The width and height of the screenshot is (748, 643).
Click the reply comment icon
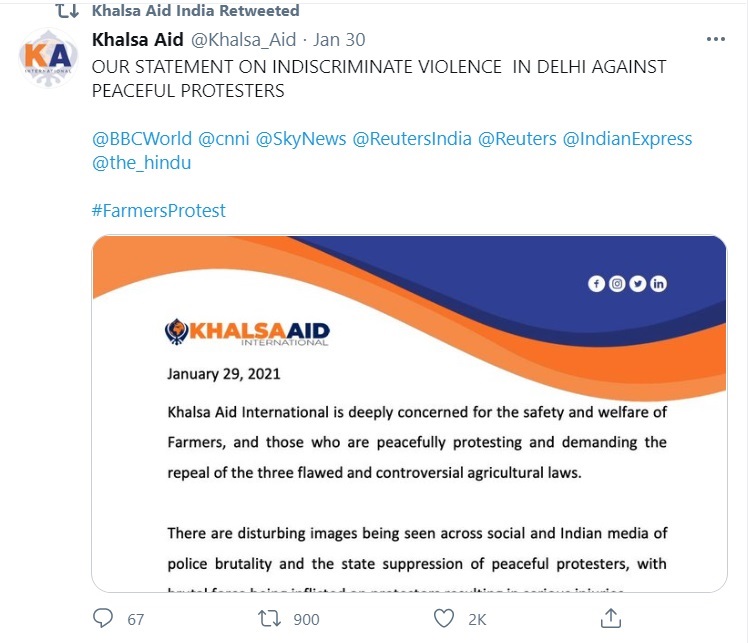pyautogui.click(x=104, y=620)
